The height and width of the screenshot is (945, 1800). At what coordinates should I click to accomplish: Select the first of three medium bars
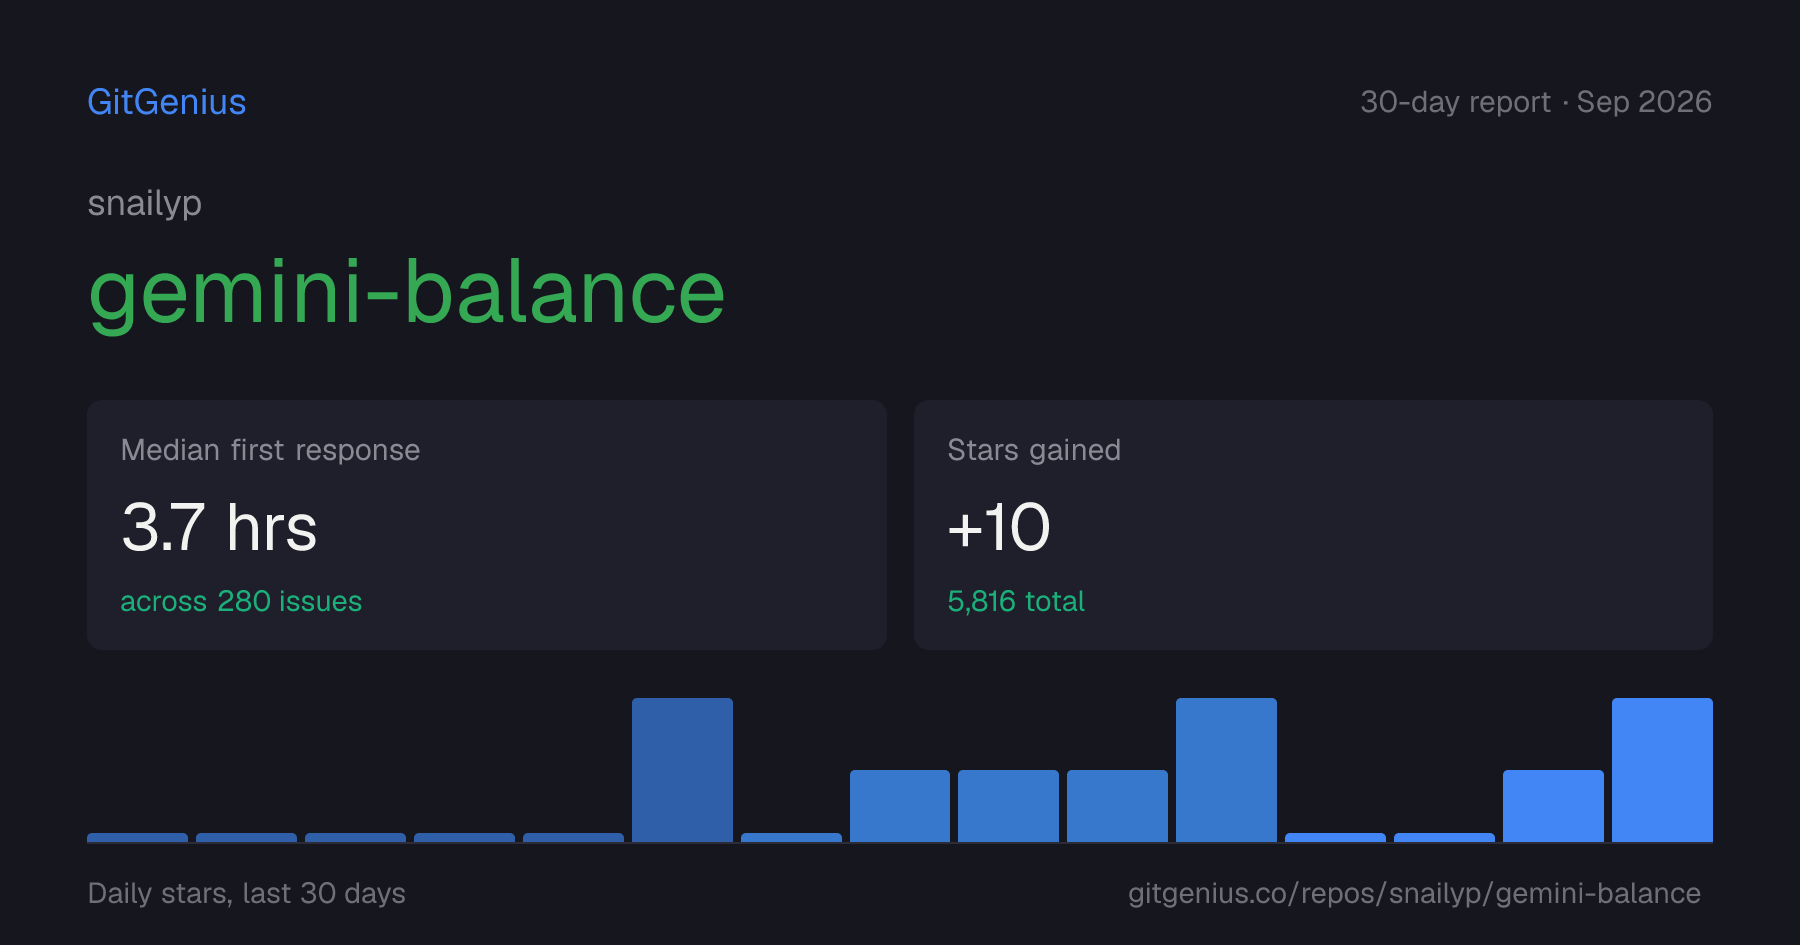[900, 806]
